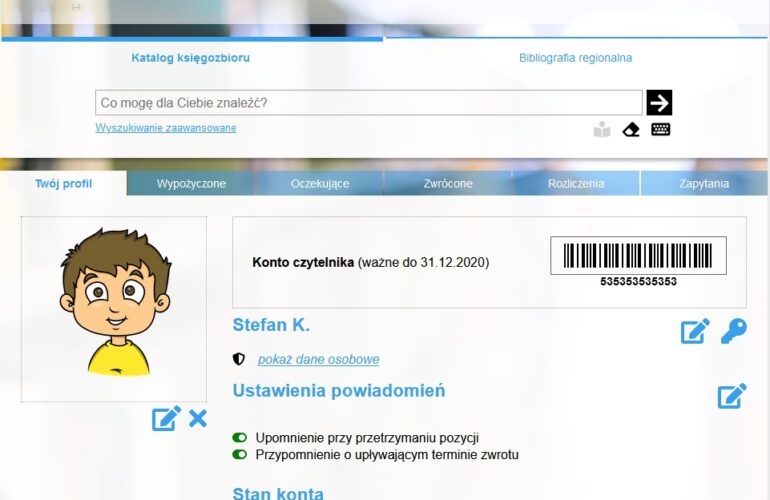Open the on-screen keyboard icon

(x=660, y=129)
